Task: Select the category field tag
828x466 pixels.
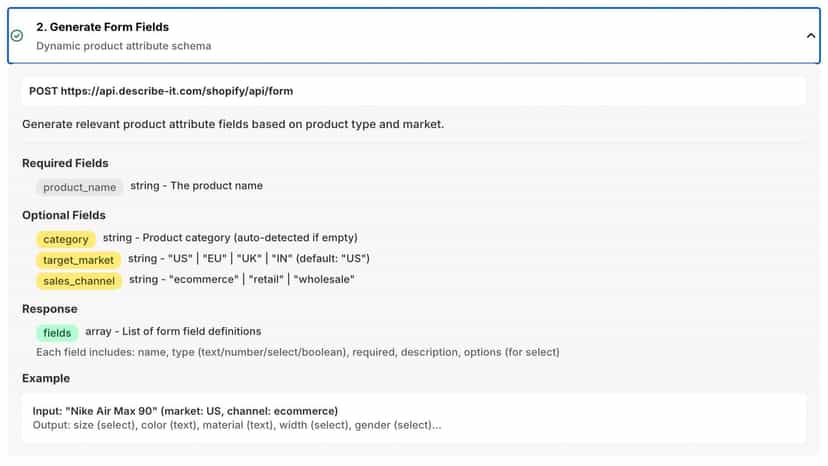Action: coord(65,239)
